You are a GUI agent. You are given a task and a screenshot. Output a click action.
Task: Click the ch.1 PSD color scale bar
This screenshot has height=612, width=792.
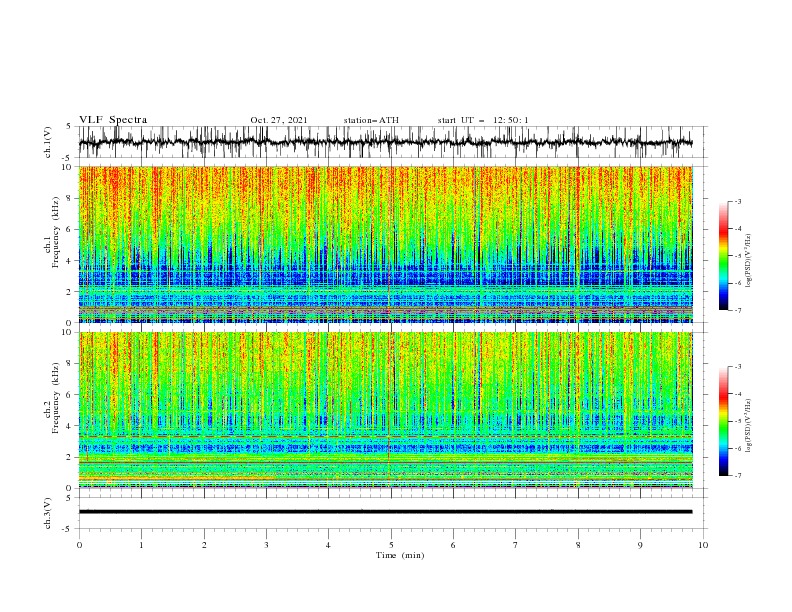tap(723, 256)
